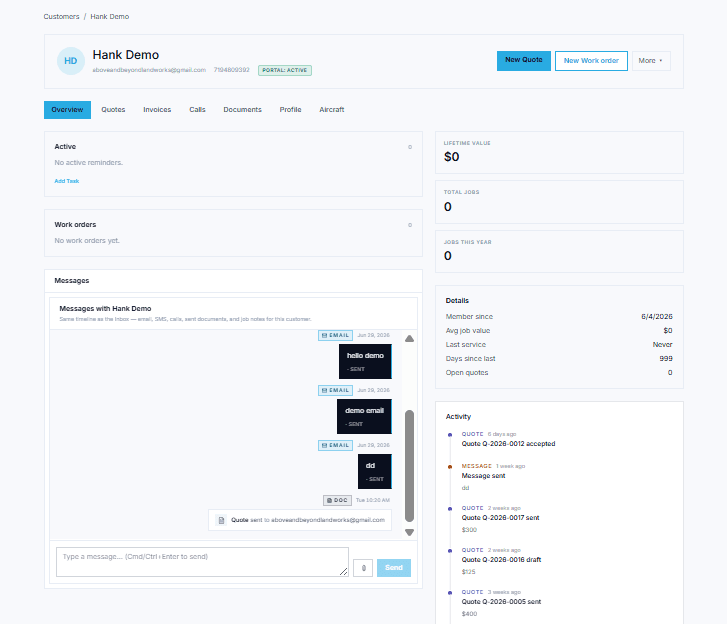Switch to the Profile tab
Image resolution: width=727 pixels, height=624 pixels.
[290, 110]
